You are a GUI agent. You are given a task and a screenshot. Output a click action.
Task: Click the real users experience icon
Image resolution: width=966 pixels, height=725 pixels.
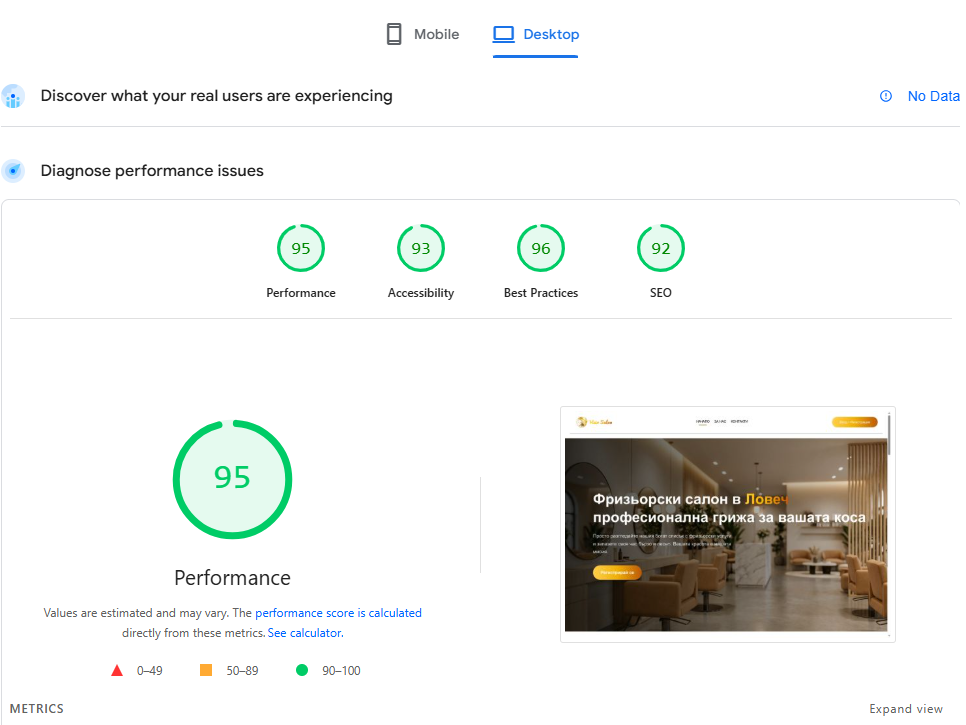13,97
